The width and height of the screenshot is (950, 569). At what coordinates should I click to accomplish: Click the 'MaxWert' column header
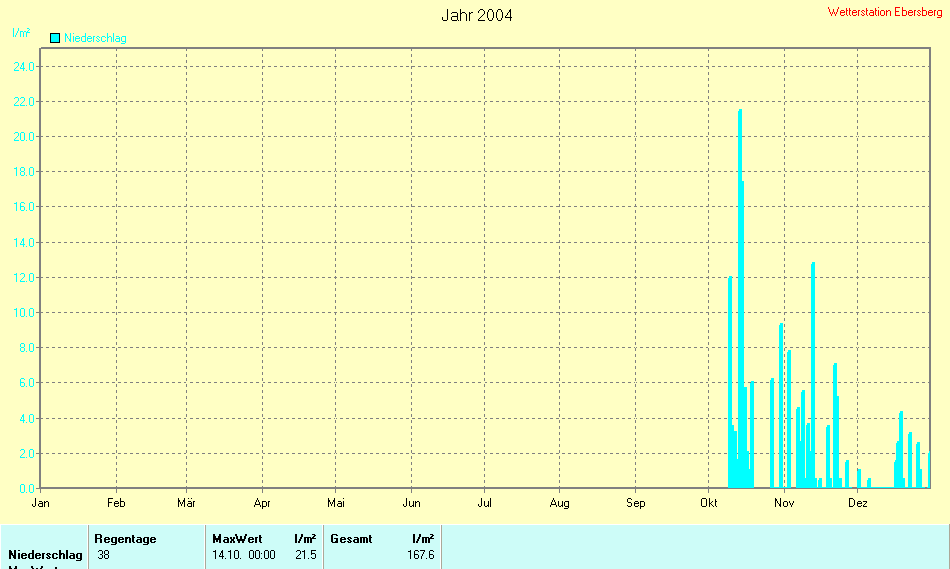click(x=237, y=539)
